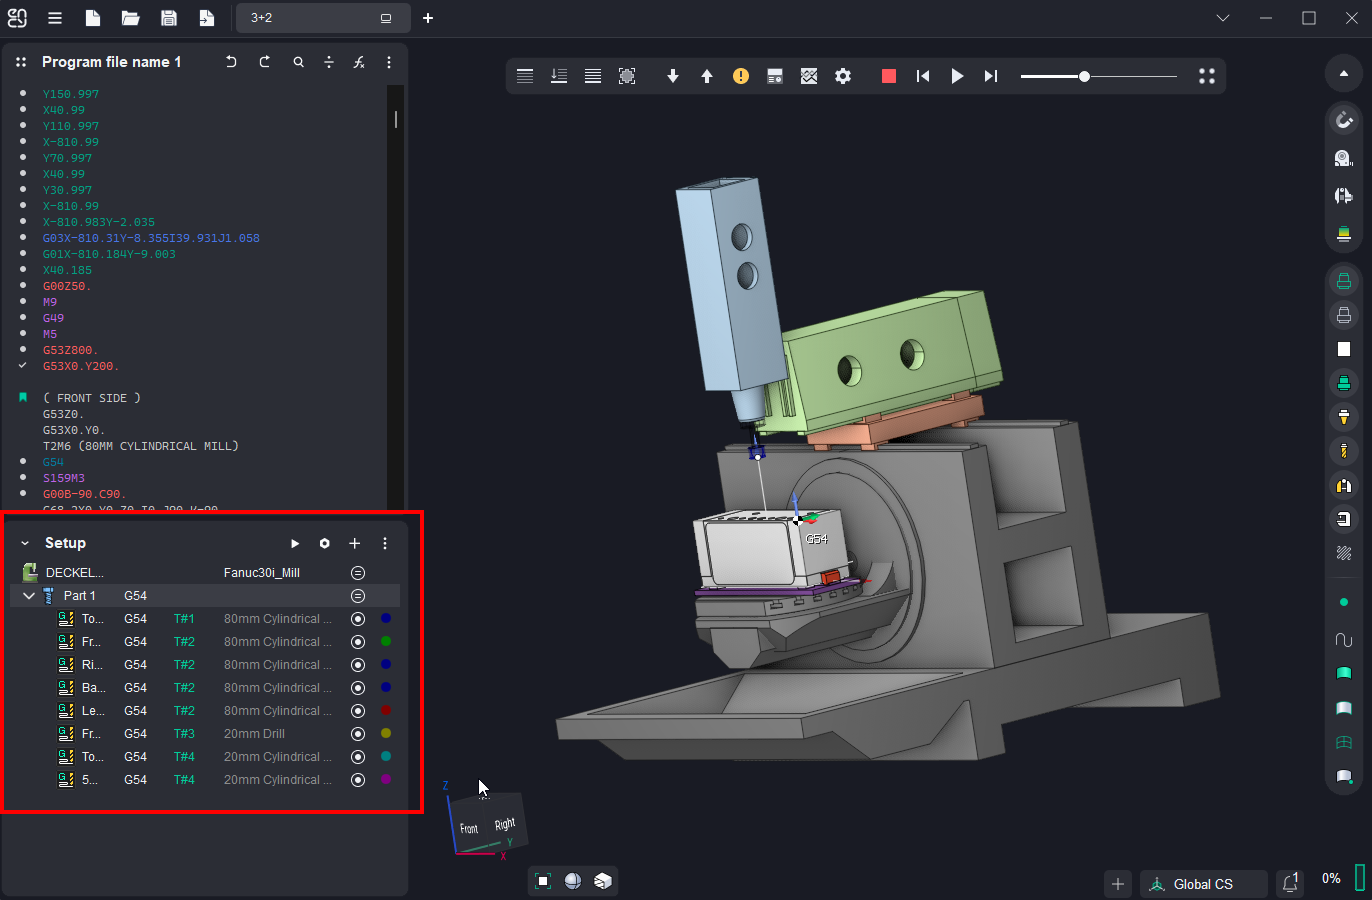Click the notification bell in the status bar
Image resolution: width=1372 pixels, height=900 pixels.
tap(1290, 883)
